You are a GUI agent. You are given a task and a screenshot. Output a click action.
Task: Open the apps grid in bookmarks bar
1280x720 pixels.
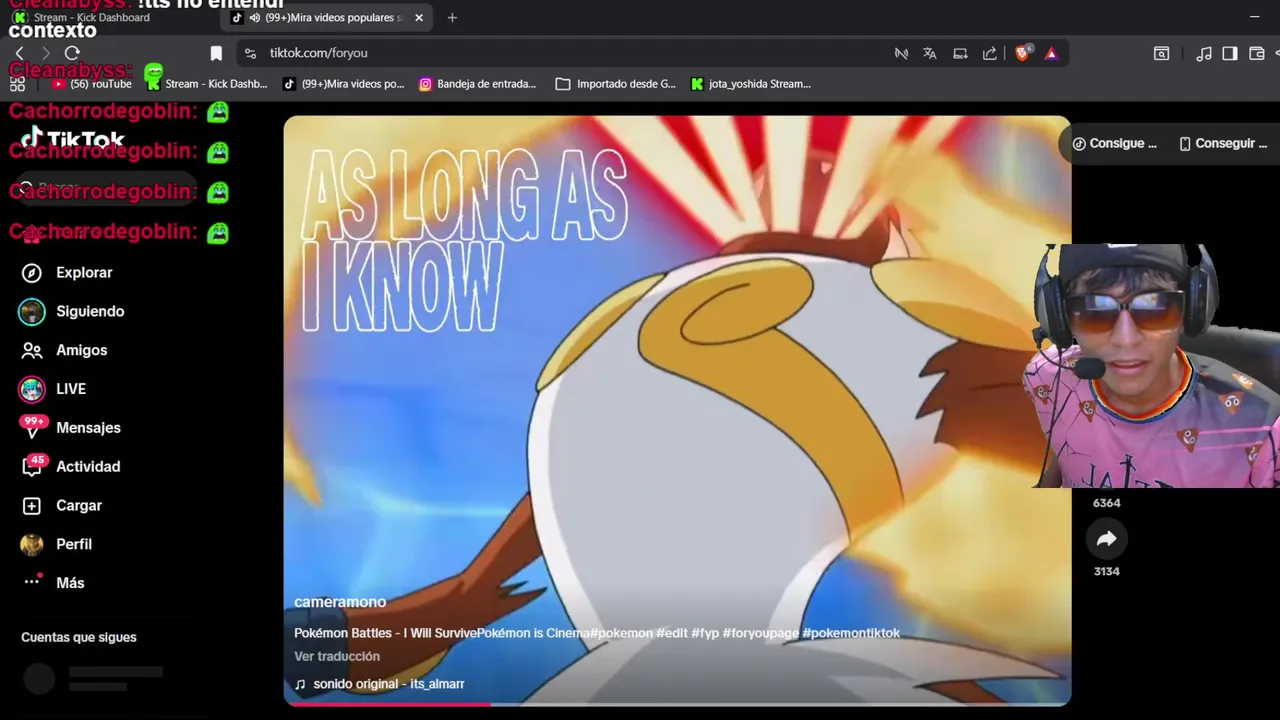(x=18, y=84)
